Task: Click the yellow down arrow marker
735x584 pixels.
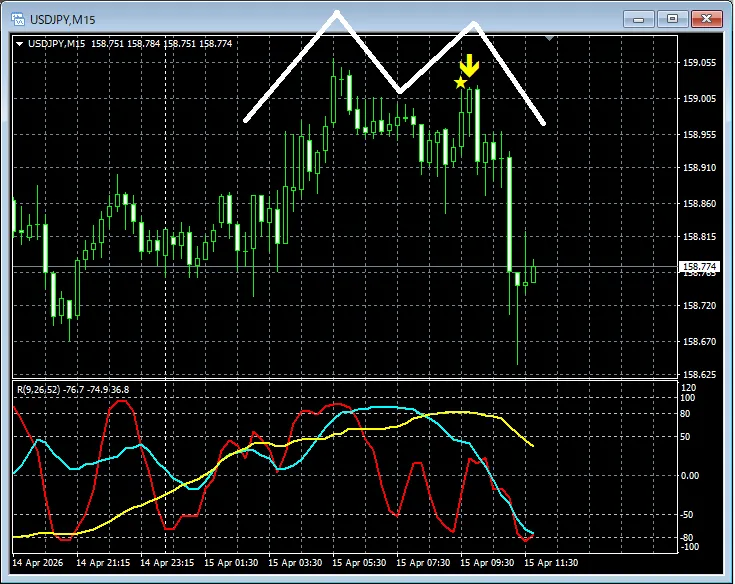Action: (469, 66)
